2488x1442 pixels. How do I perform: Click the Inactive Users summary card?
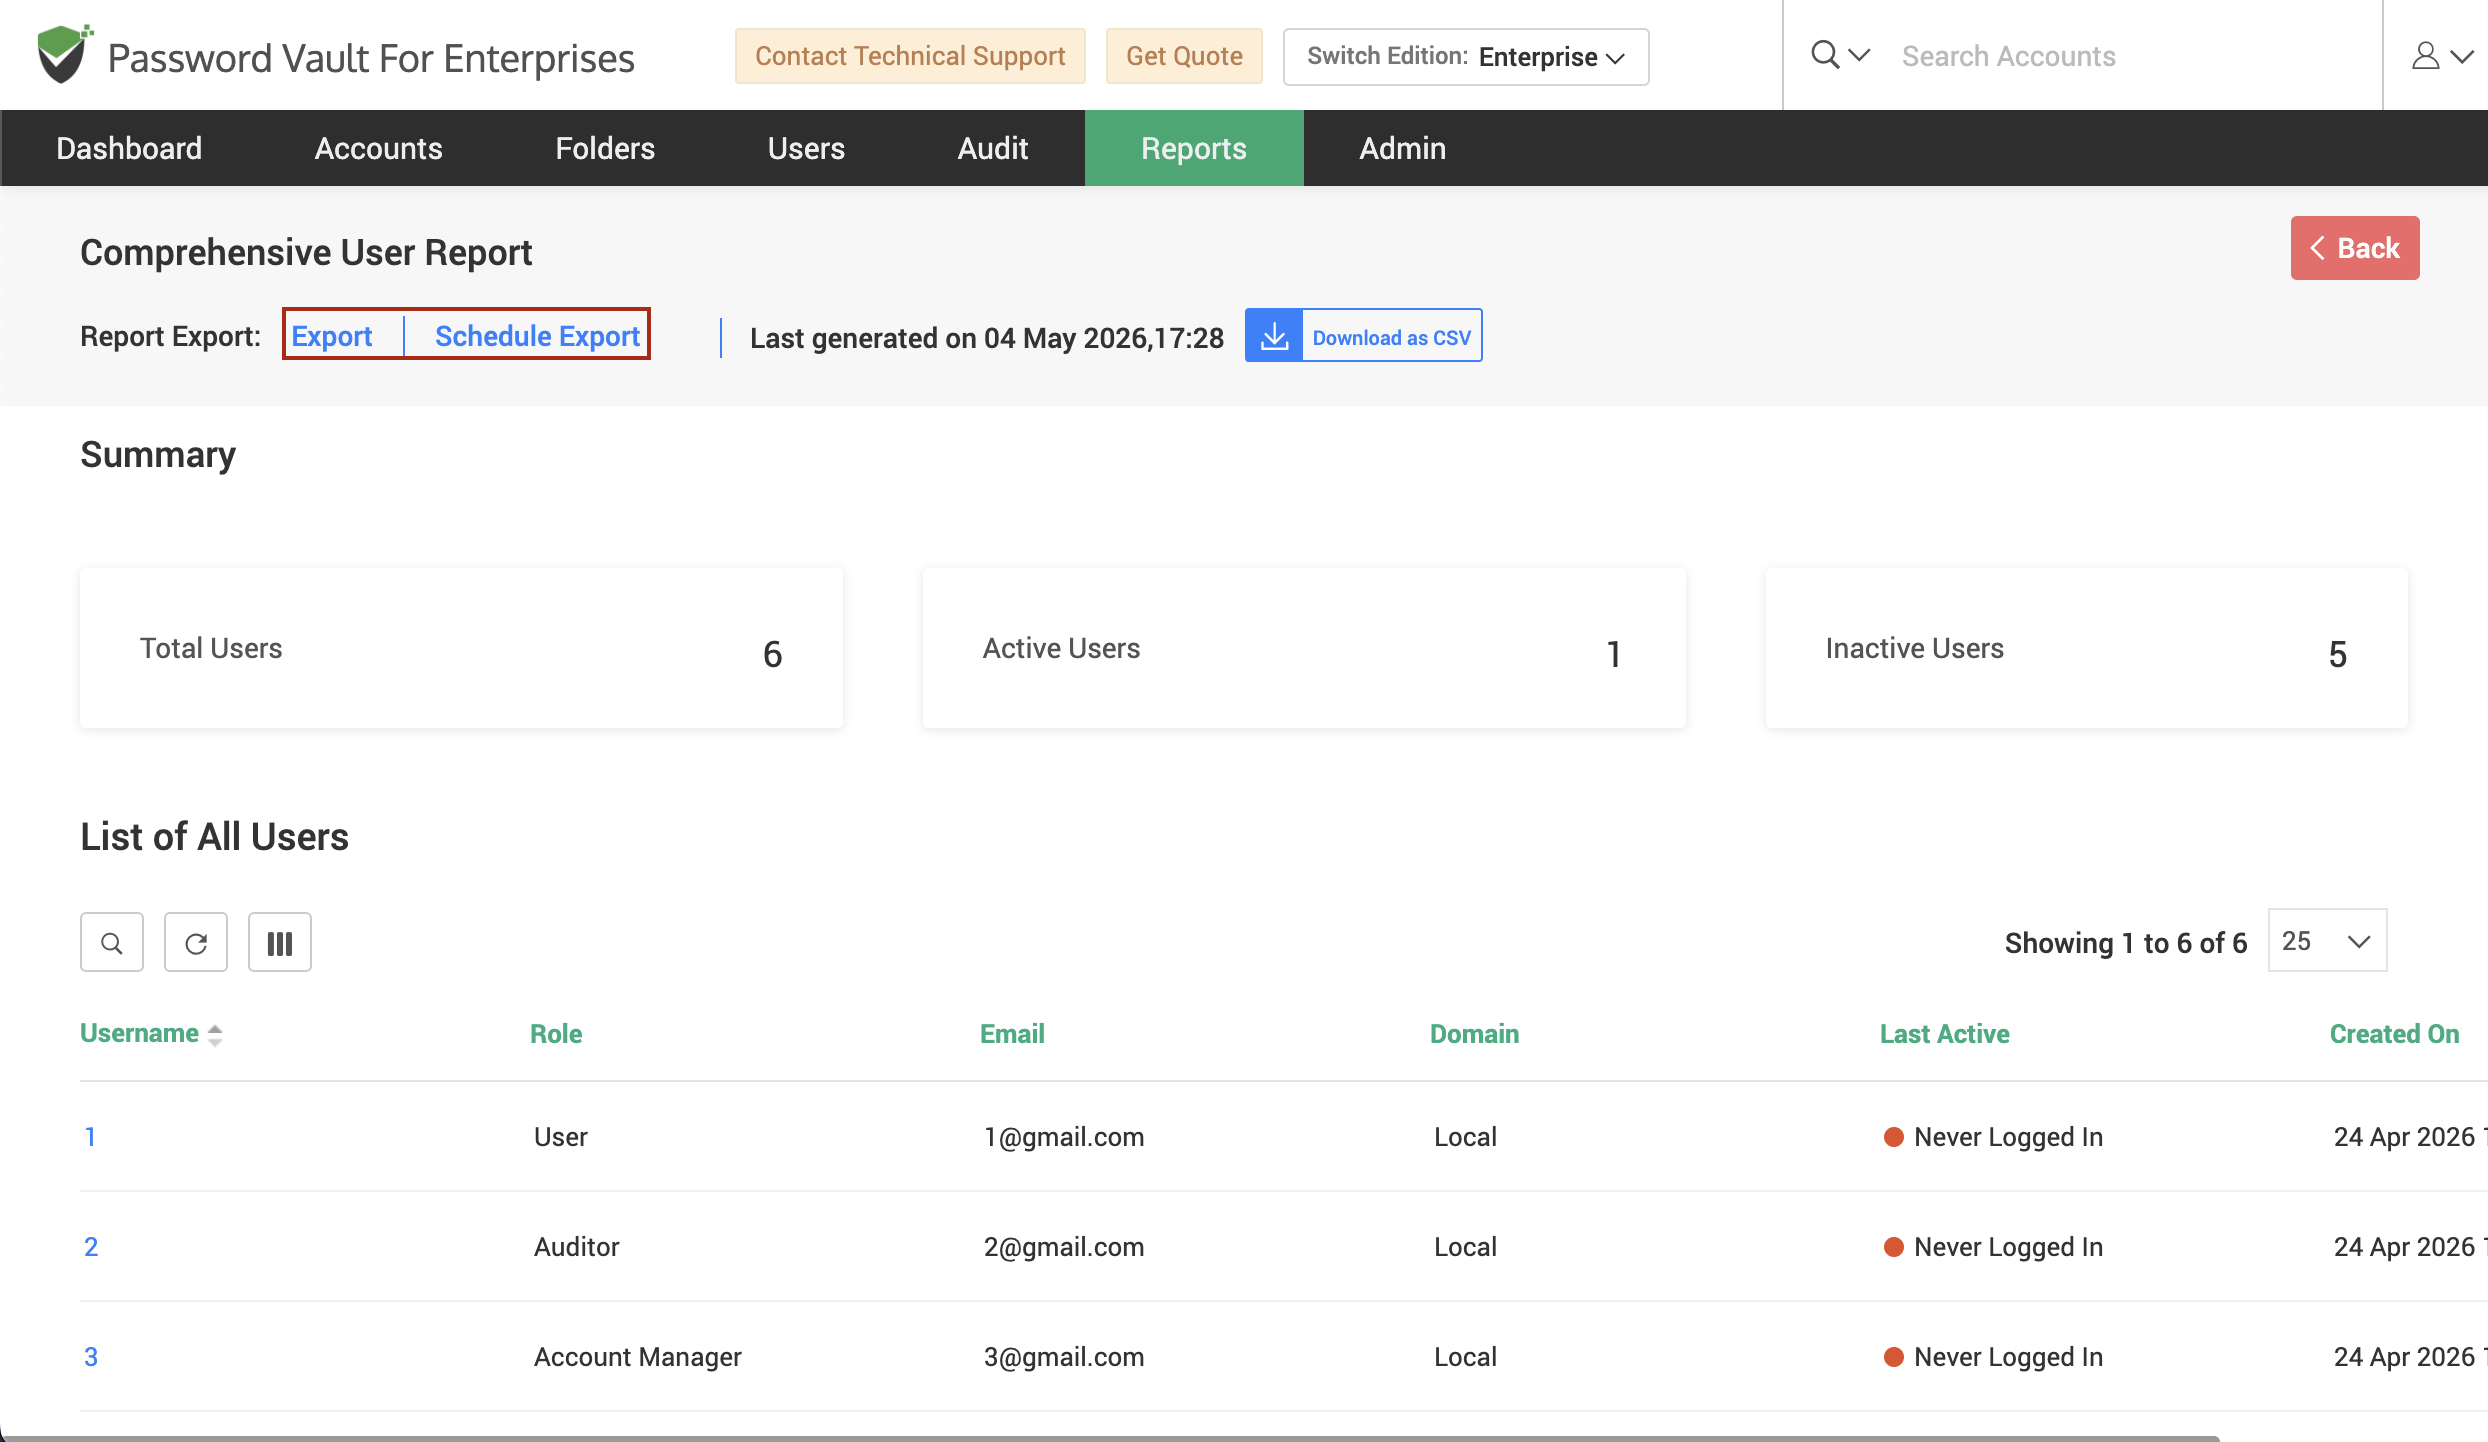click(x=2087, y=648)
